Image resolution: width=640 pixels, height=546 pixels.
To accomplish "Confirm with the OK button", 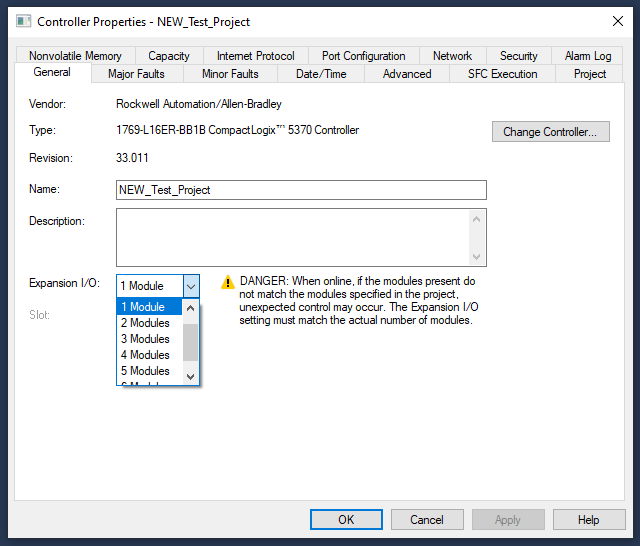I will (x=346, y=519).
